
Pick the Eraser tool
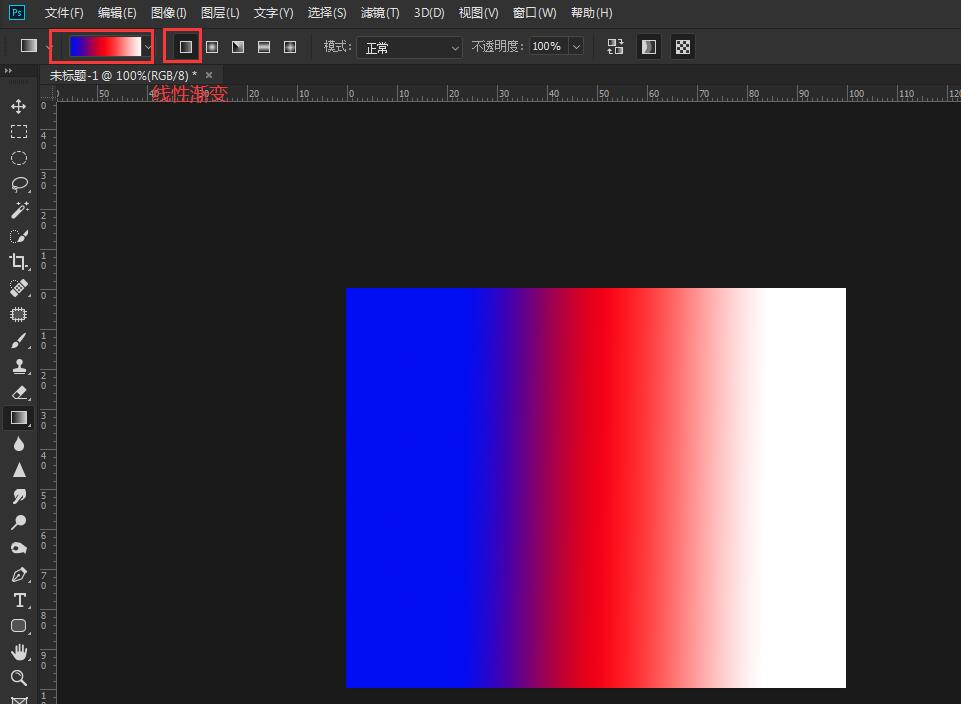pos(18,393)
